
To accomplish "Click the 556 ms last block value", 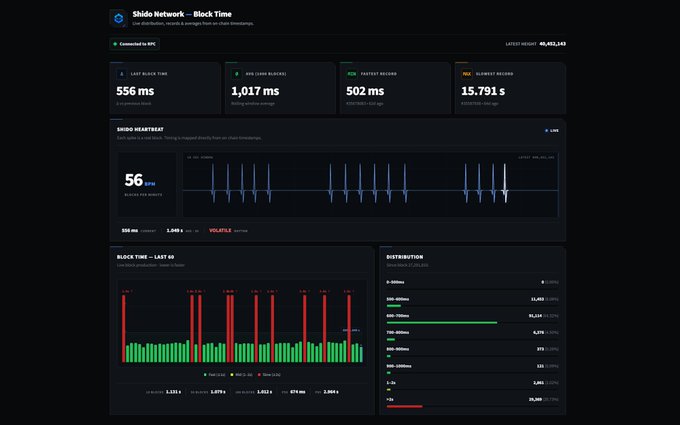I will coord(135,91).
